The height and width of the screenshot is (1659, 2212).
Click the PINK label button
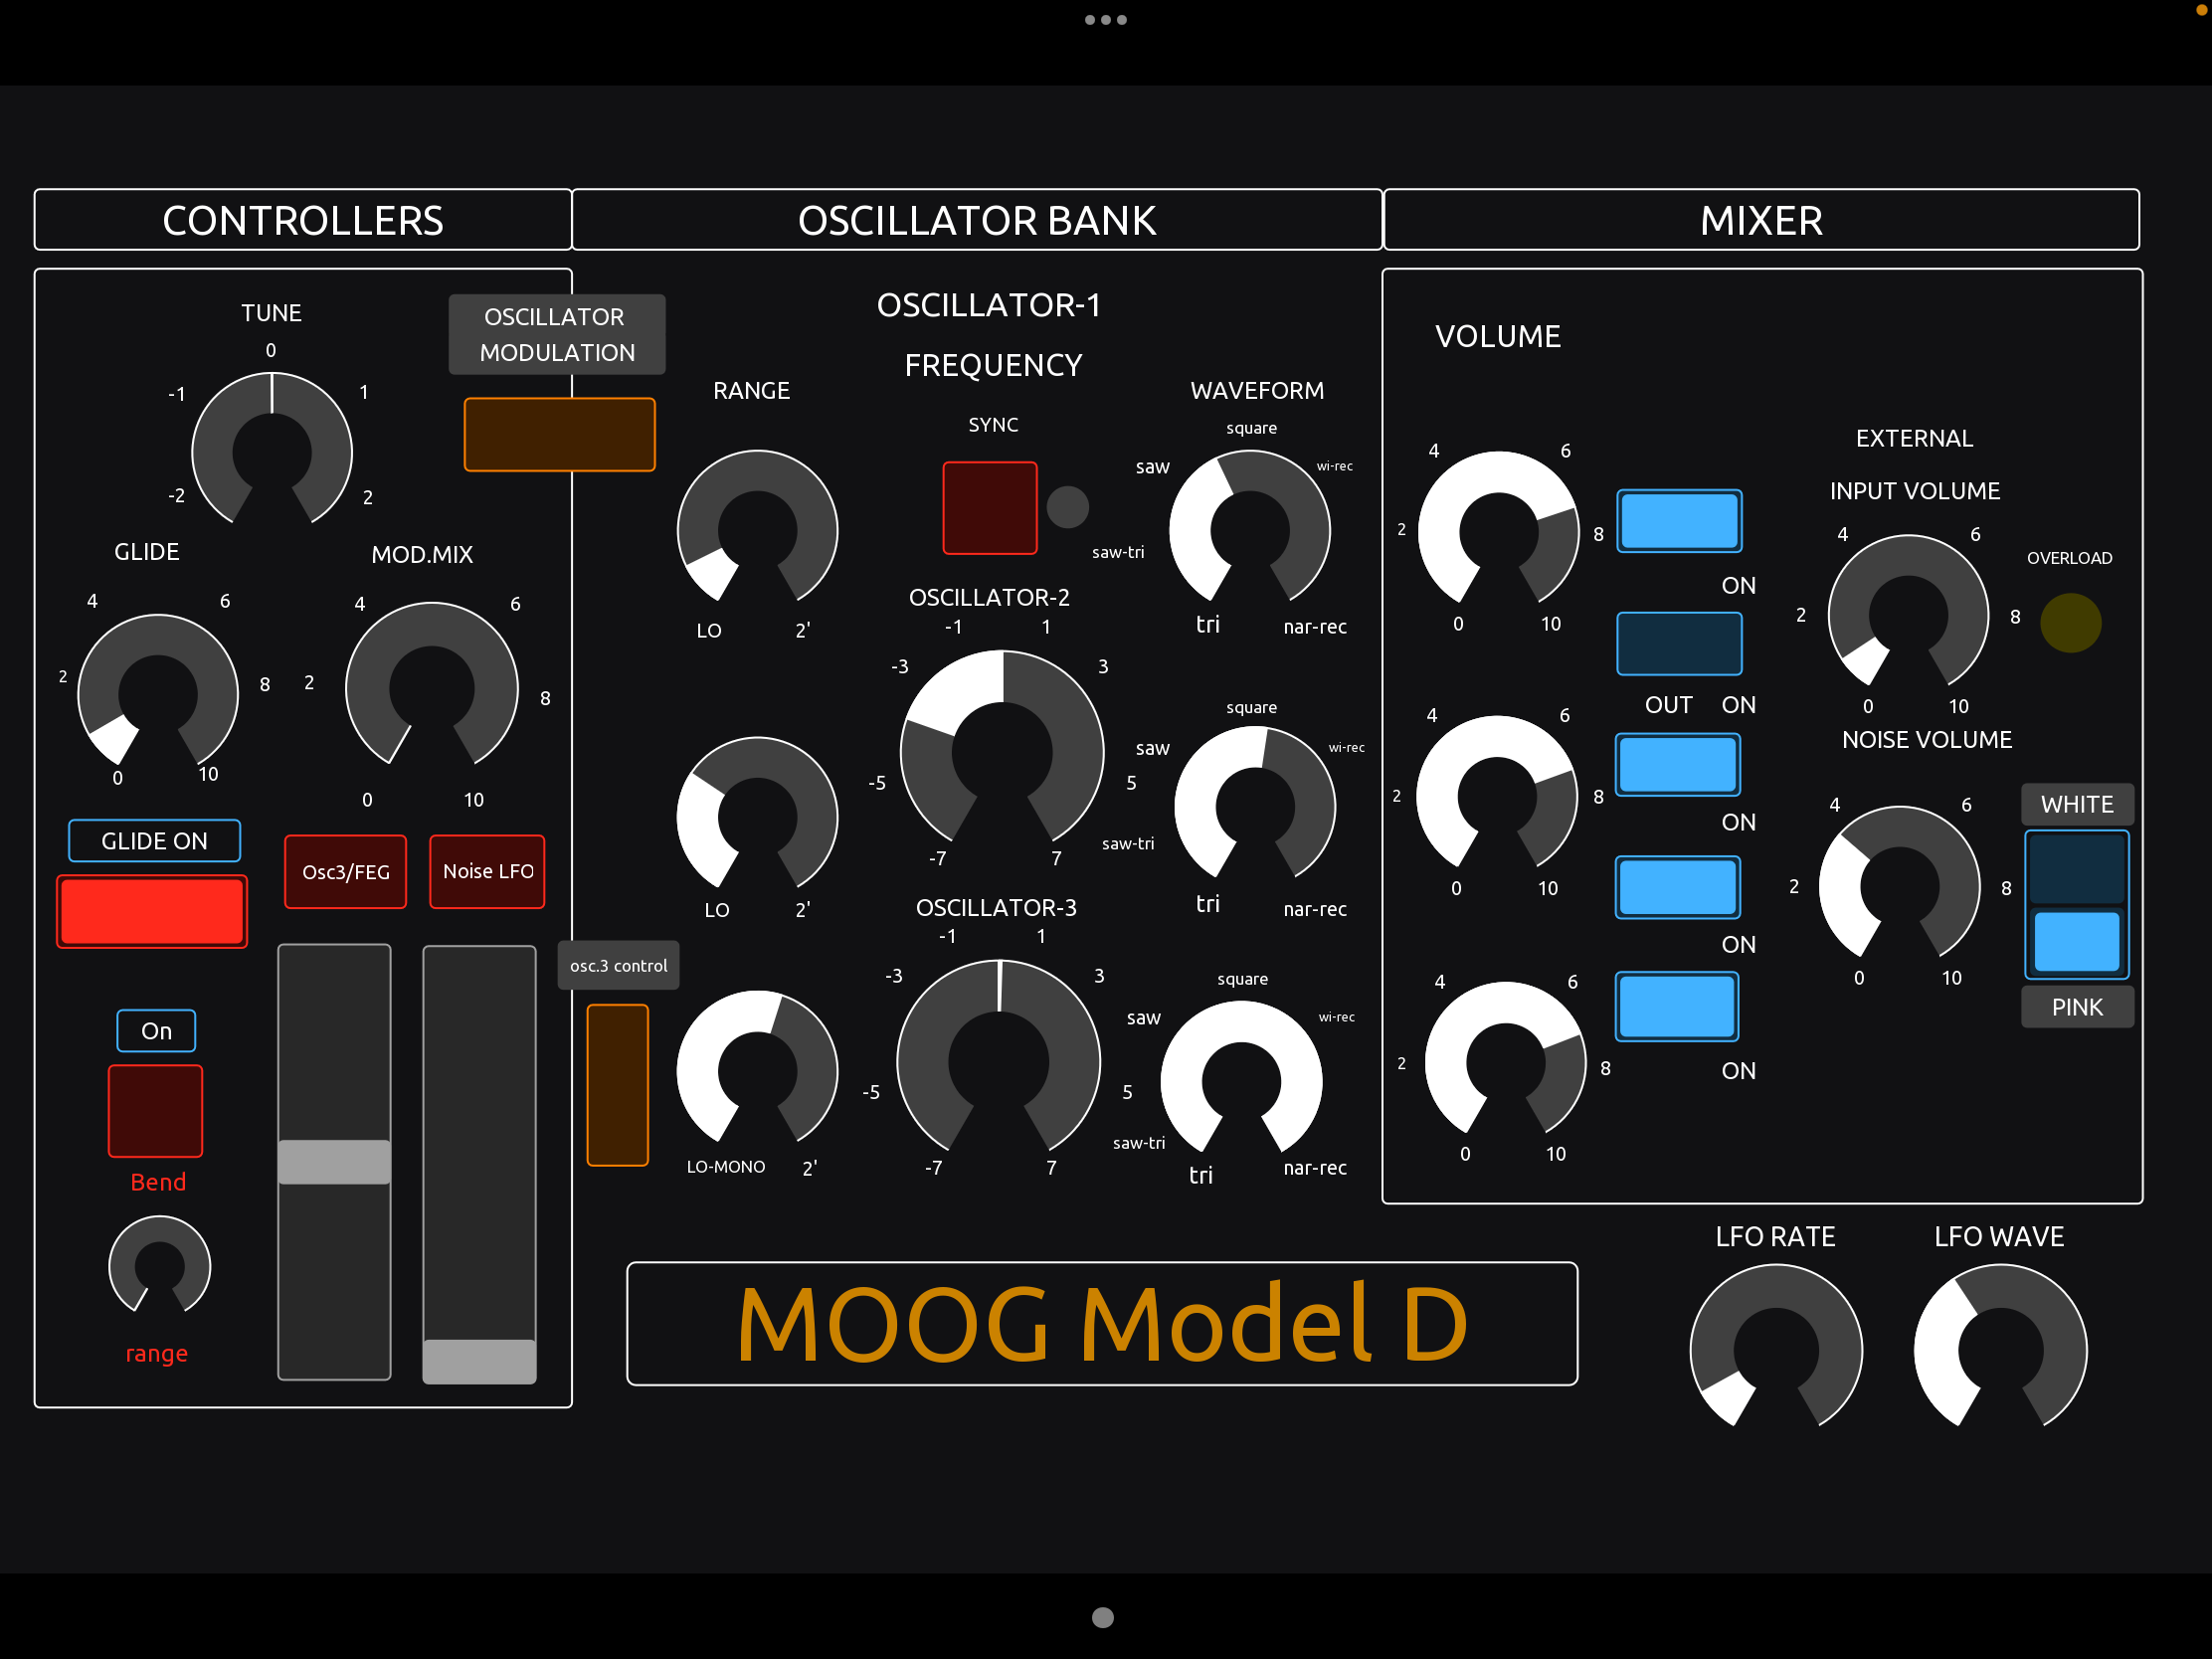(x=2077, y=1007)
